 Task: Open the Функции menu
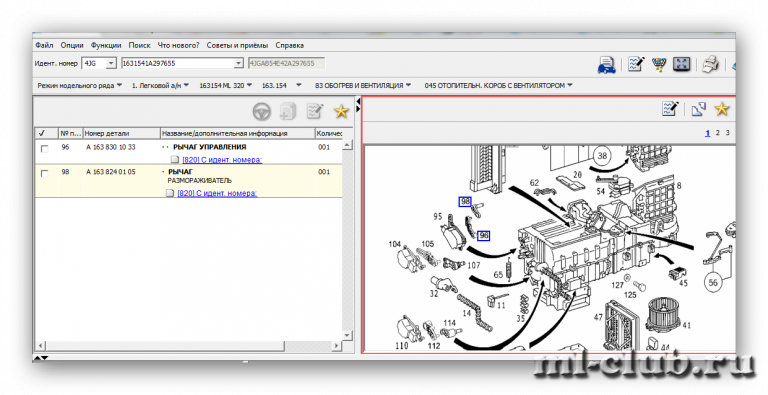[106, 45]
